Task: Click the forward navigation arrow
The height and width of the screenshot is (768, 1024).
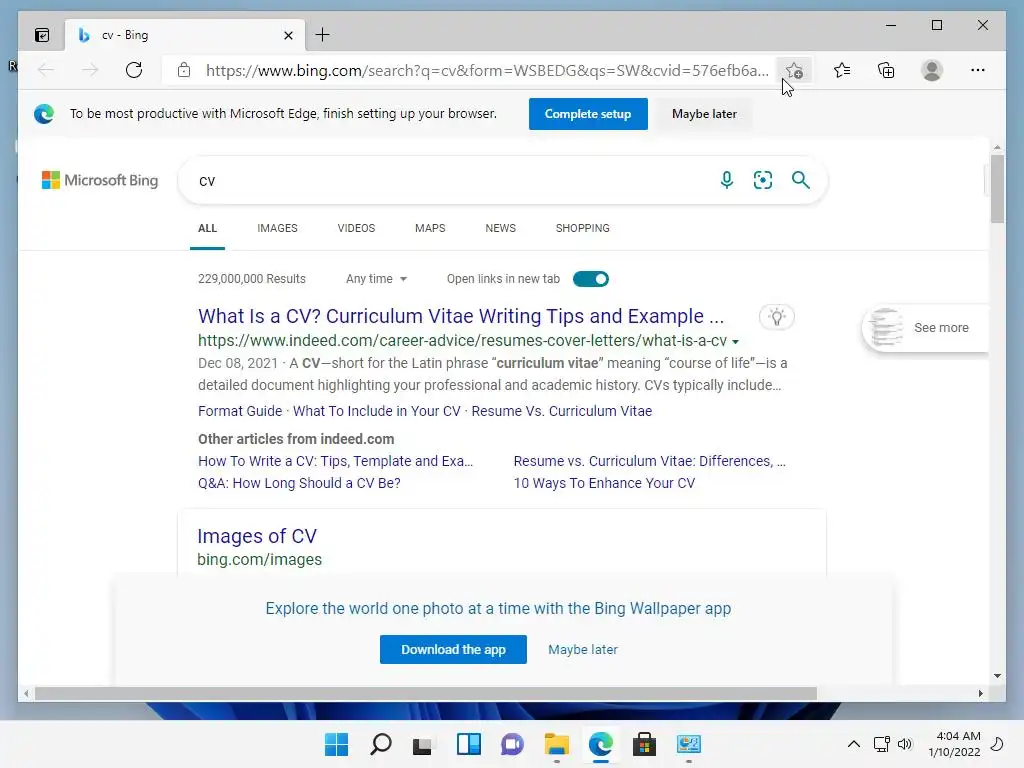Action: (x=90, y=70)
